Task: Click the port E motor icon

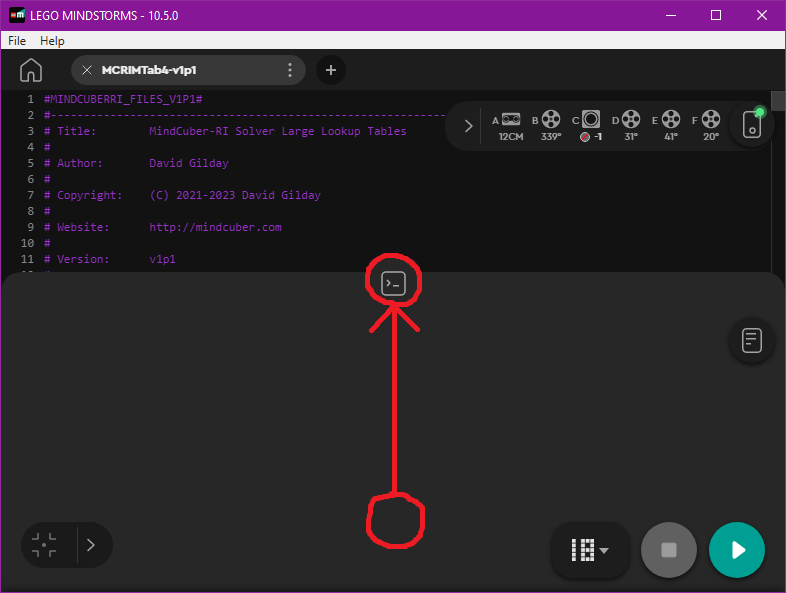Action: click(670, 119)
